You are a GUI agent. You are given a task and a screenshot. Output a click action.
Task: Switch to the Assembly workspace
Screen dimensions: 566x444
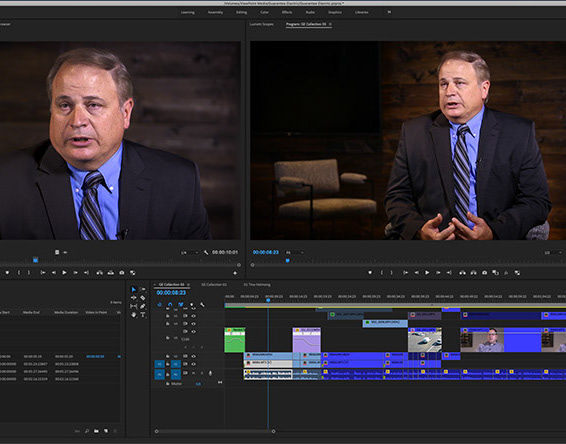(x=215, y=12)
